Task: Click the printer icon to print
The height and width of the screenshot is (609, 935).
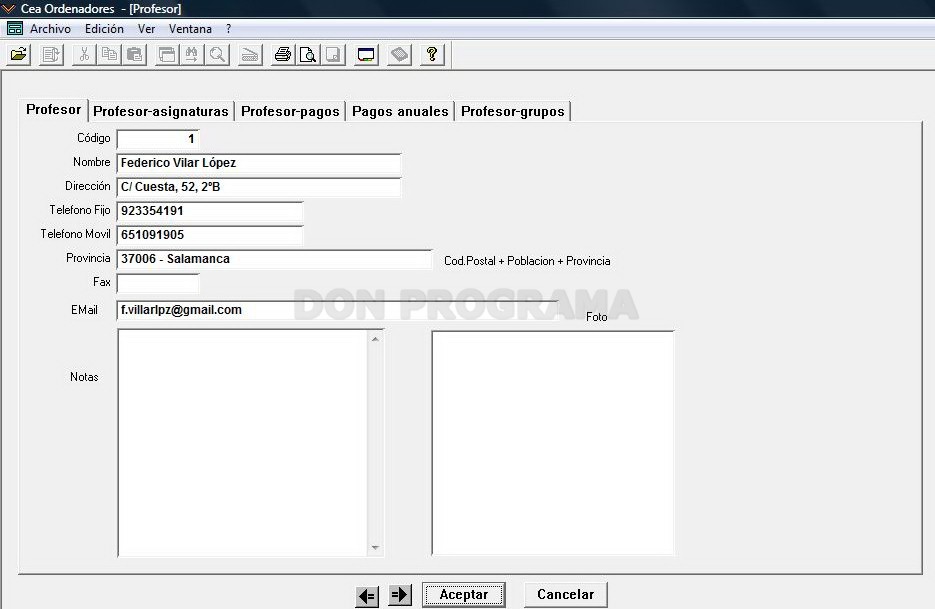Action: [x=283, y=55]
